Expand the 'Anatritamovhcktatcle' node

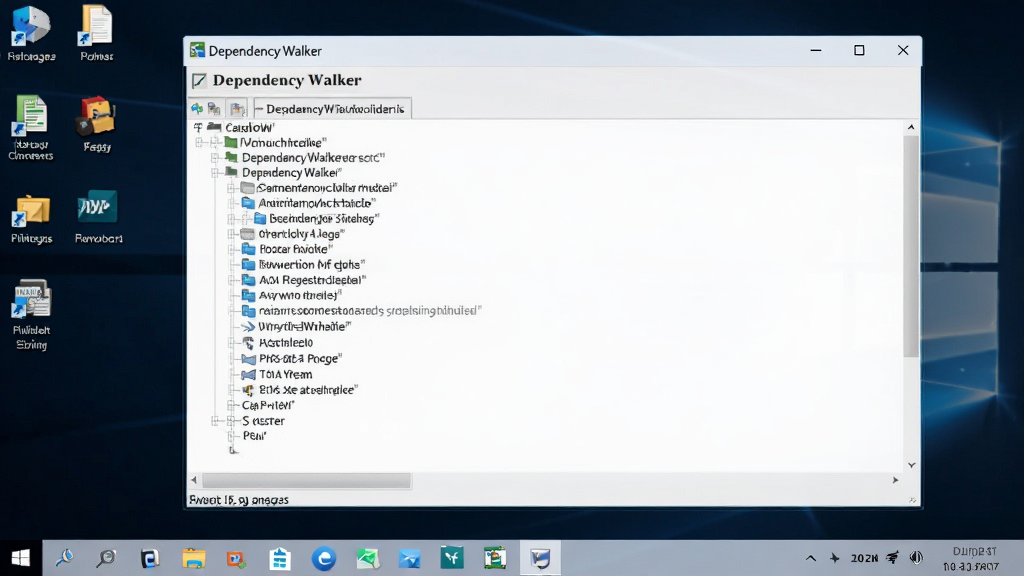[231, 203]
